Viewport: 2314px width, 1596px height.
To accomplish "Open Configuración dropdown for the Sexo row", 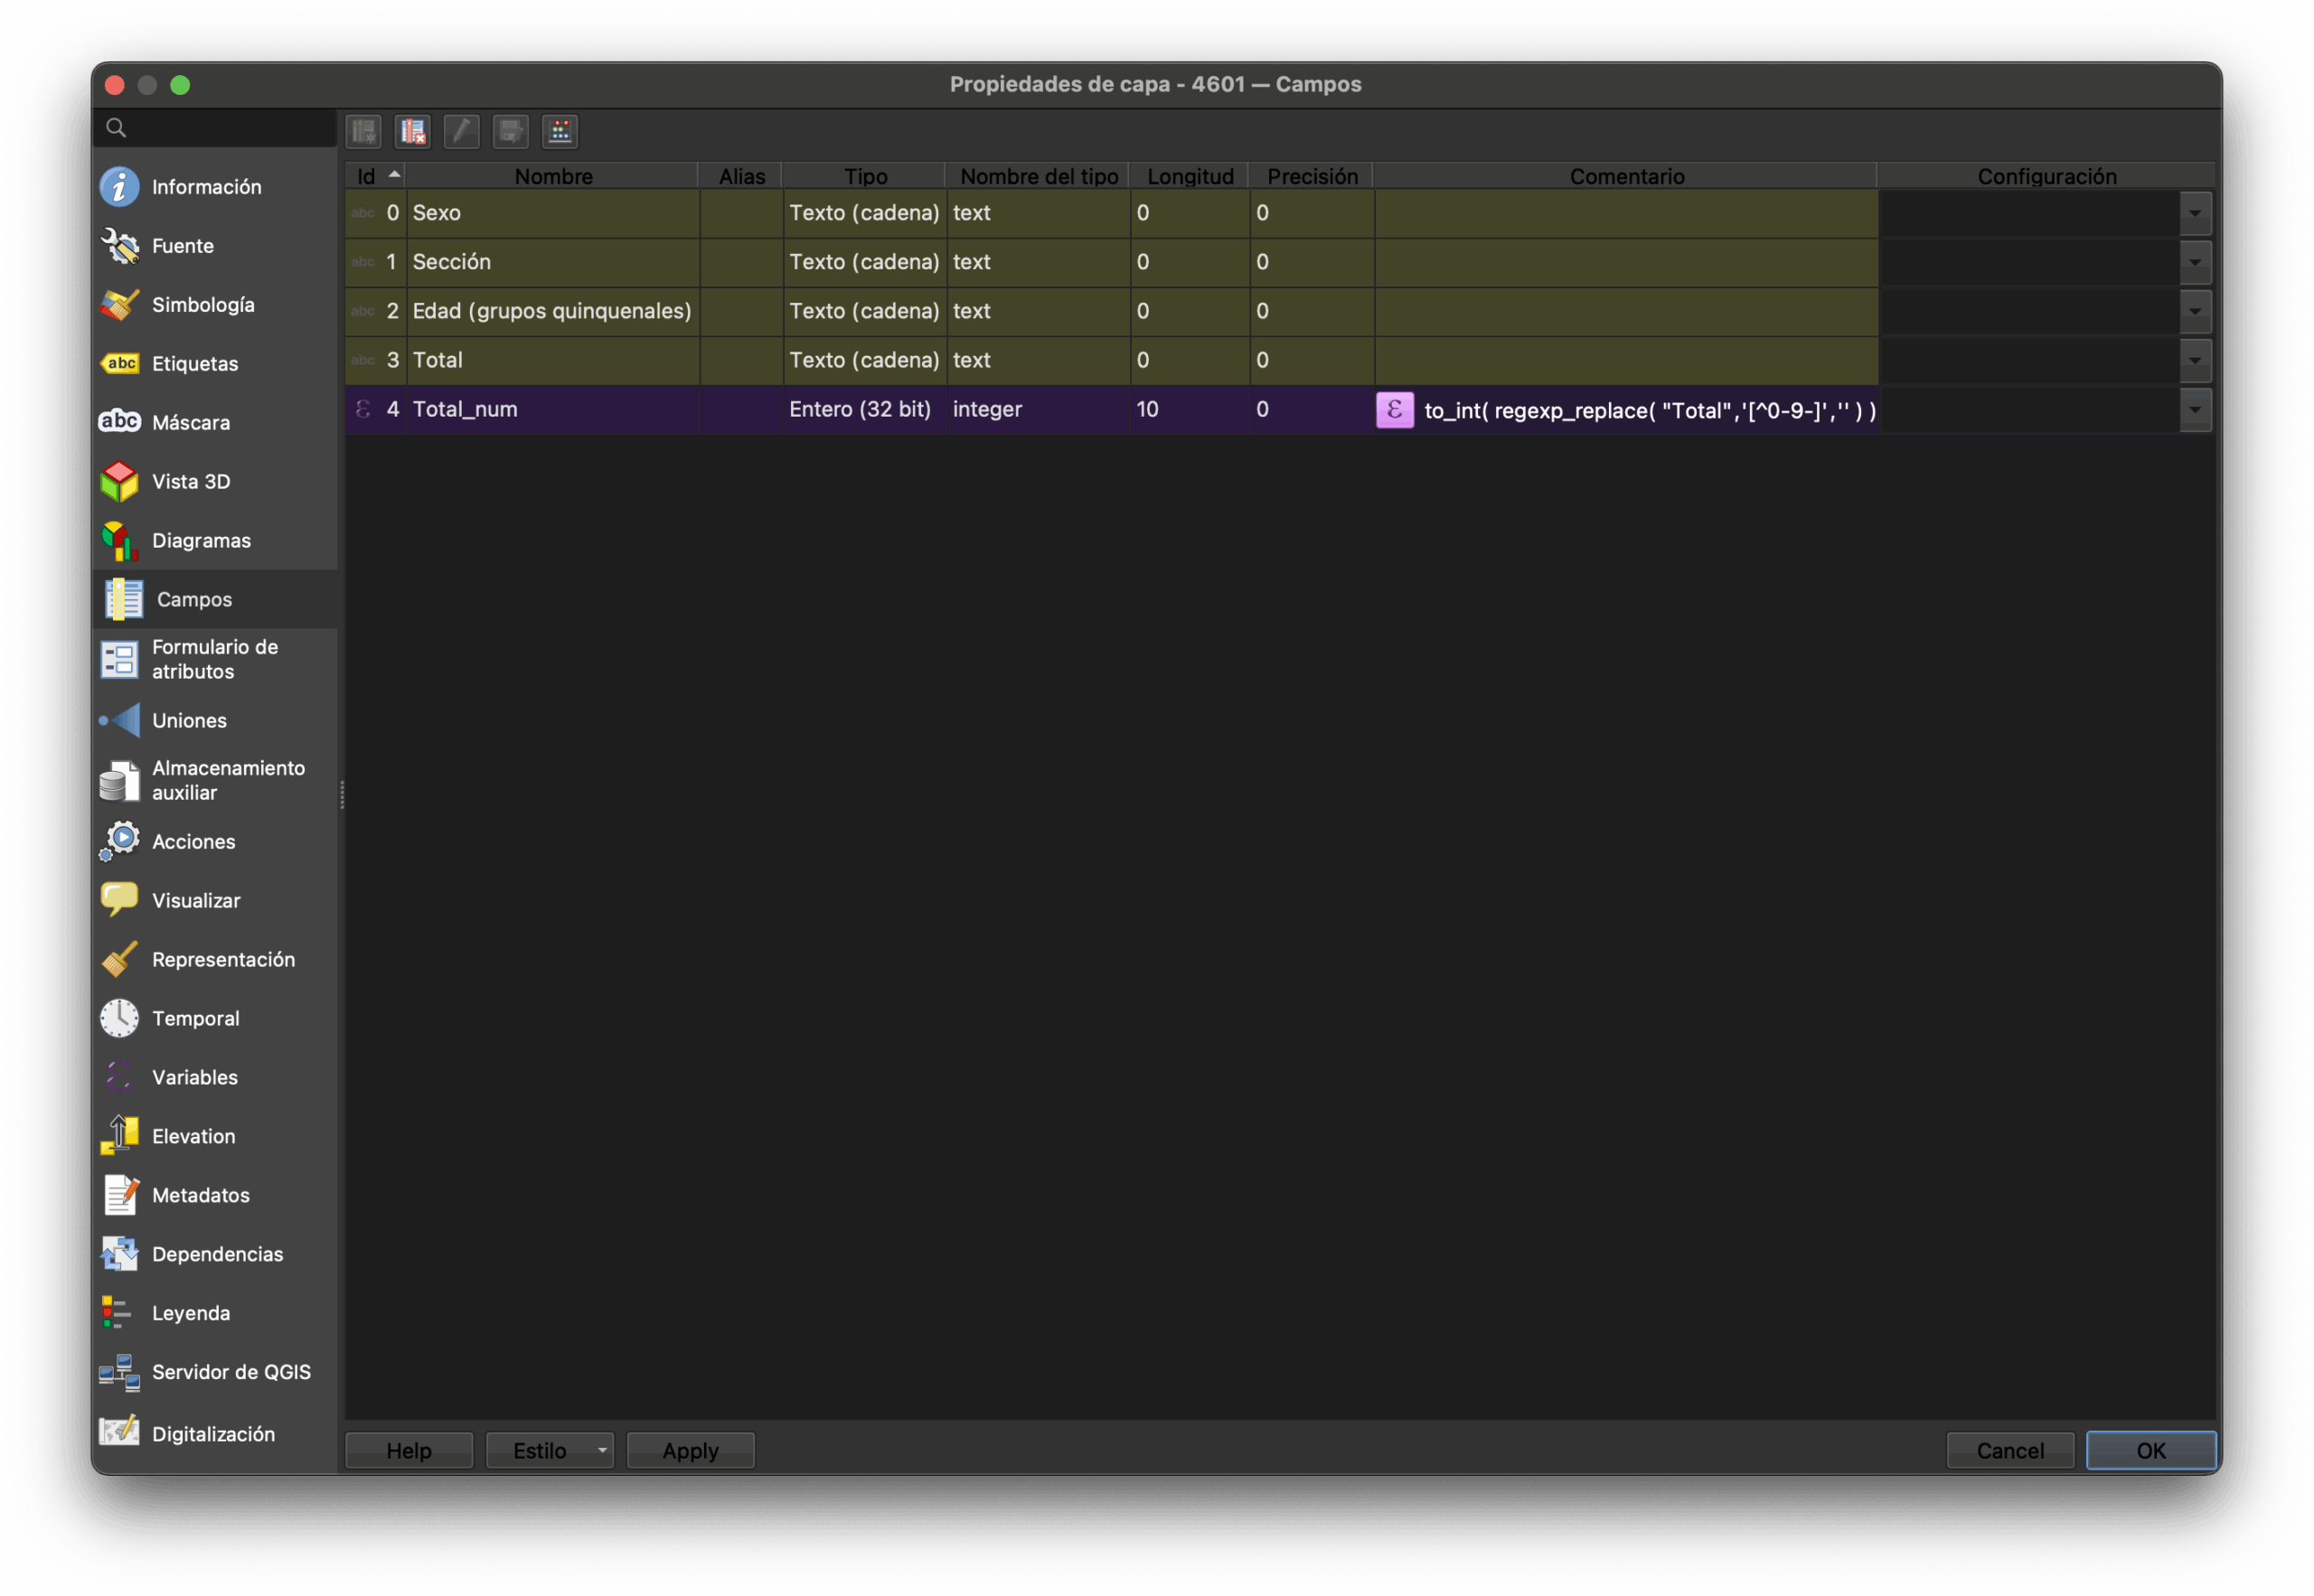I will (2194, 213).
